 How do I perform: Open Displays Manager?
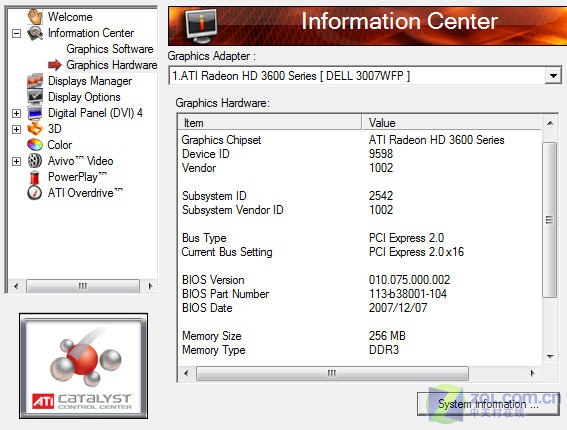[x=90, y=81]
